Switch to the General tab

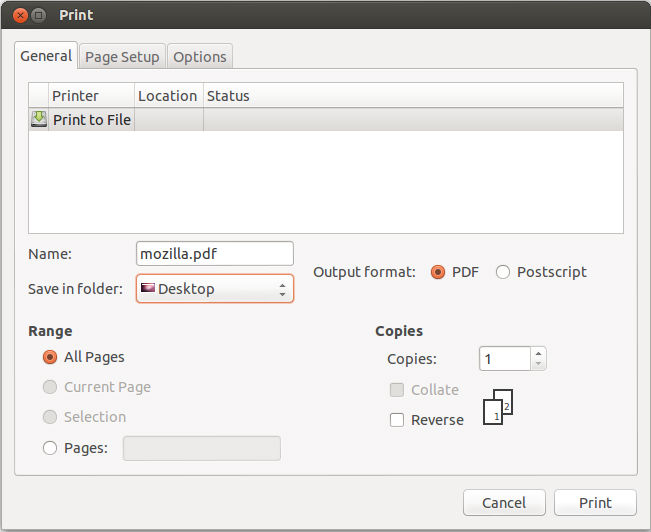[x=46, y=56]
